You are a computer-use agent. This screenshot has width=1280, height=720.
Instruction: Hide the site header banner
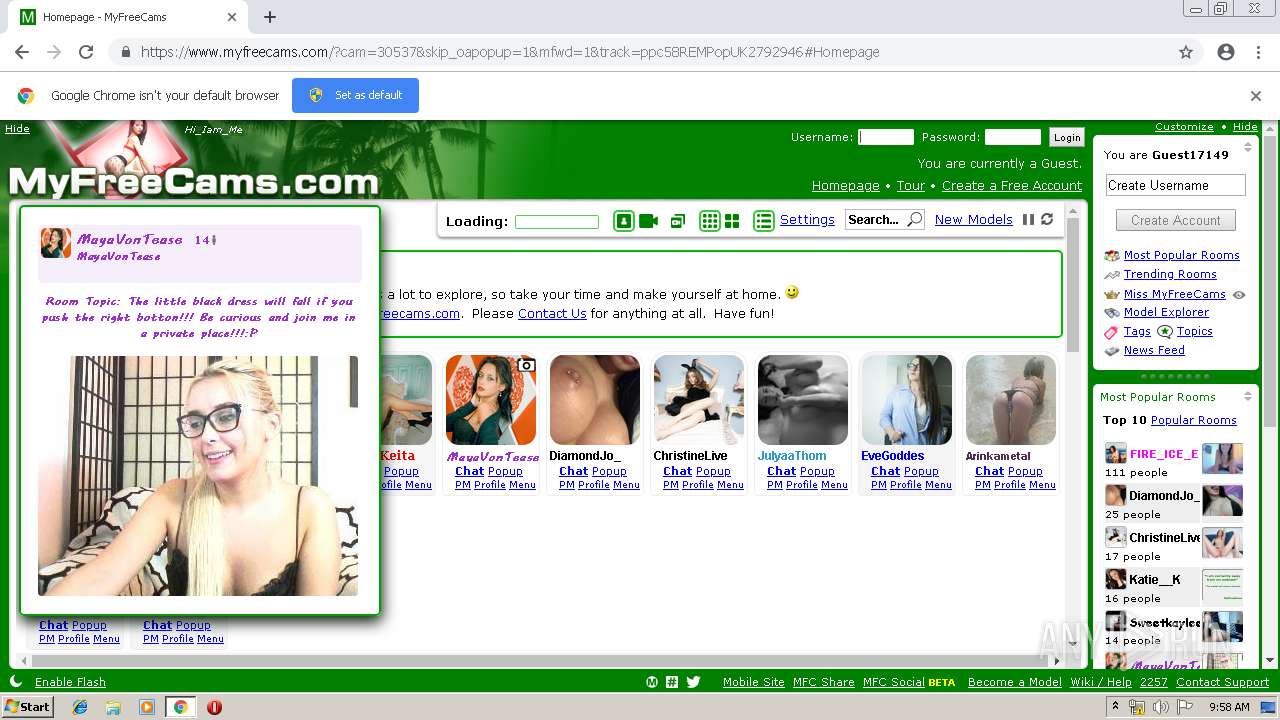click(17, 128)
